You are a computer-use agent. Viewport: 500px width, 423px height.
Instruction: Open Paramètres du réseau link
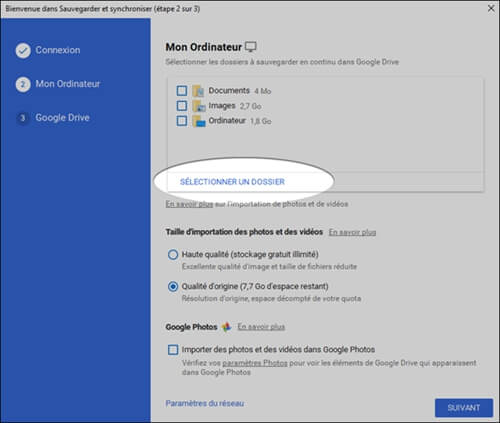(205, 403)
